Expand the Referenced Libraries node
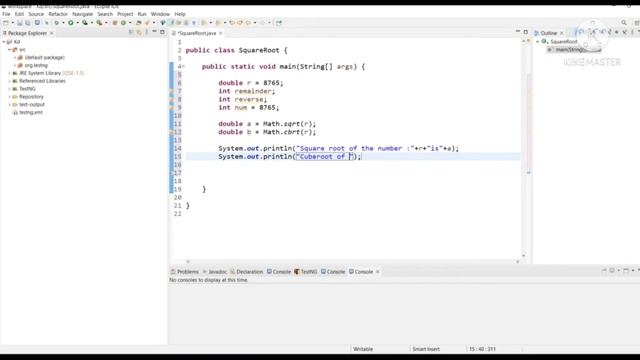The width and height of the screenshot is (640, 360). pos(9,81)
